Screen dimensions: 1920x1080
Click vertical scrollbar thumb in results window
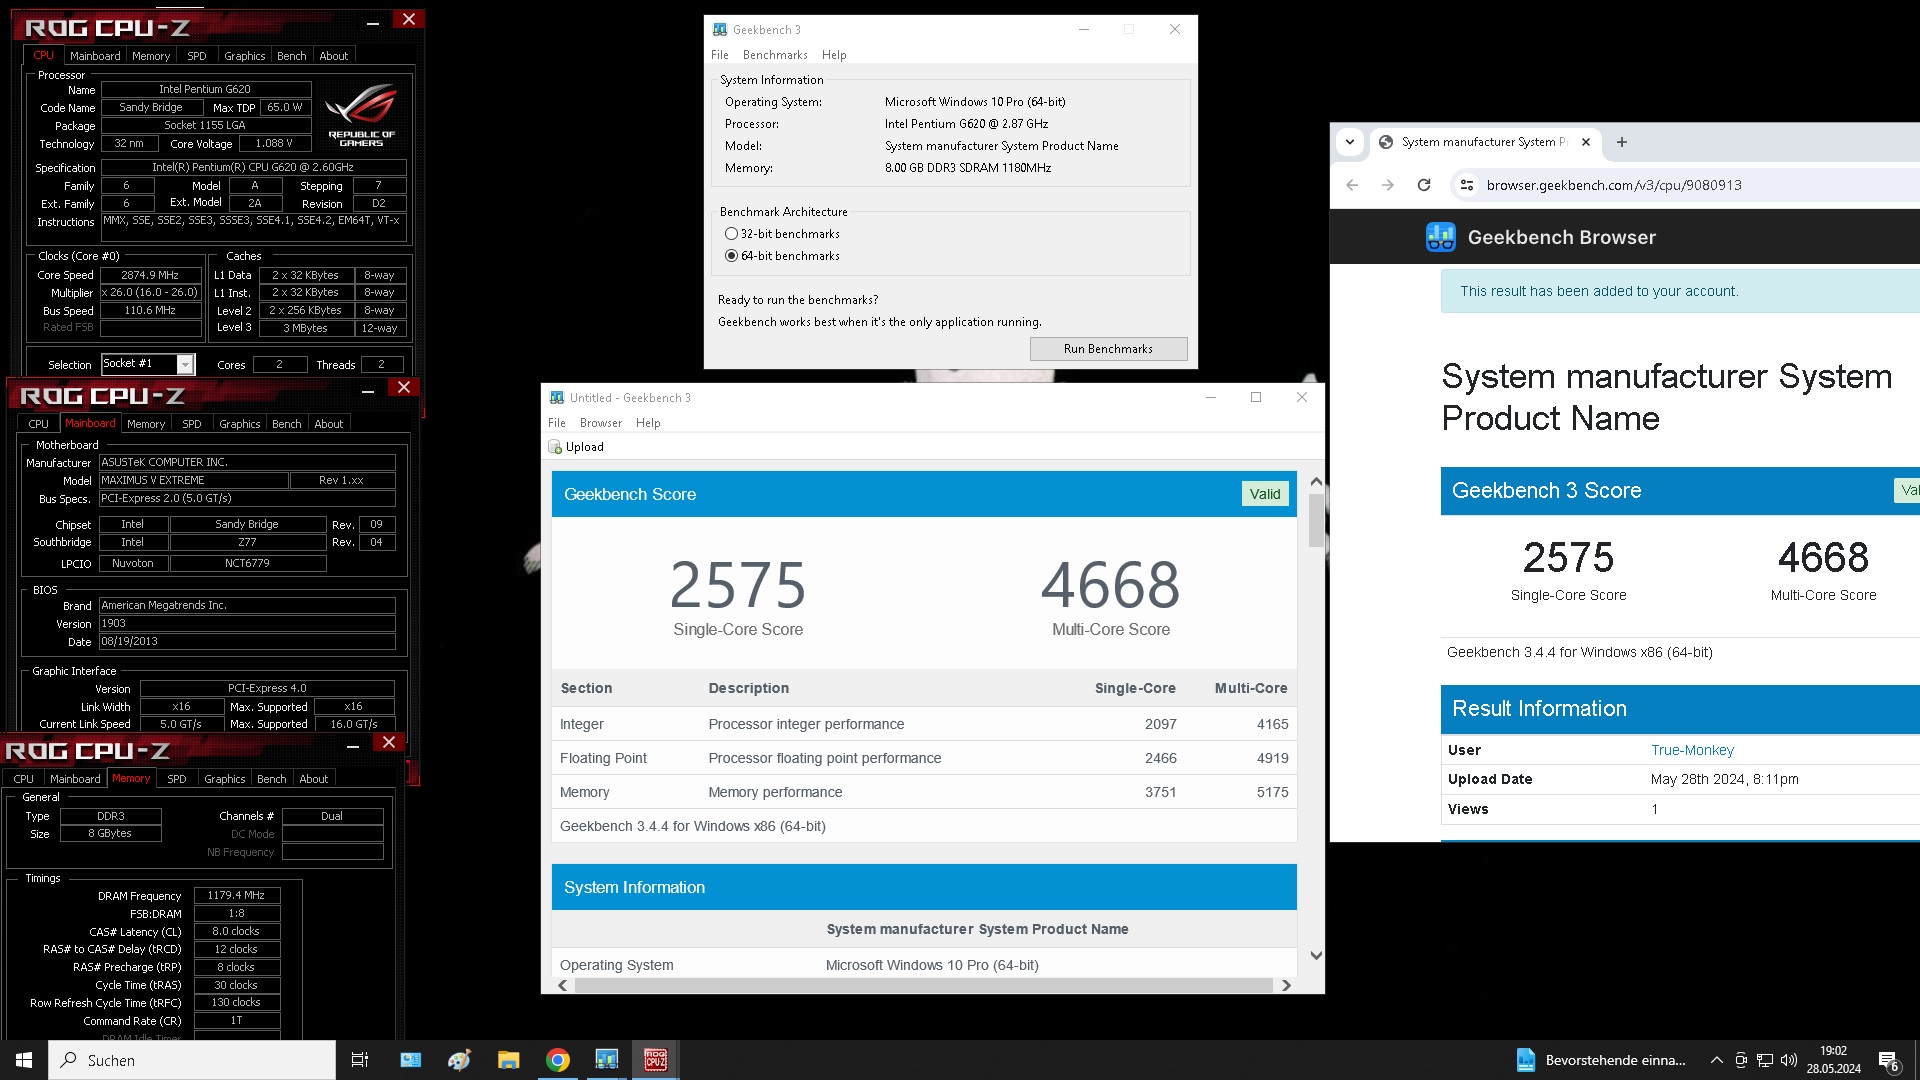(1316, 520)
